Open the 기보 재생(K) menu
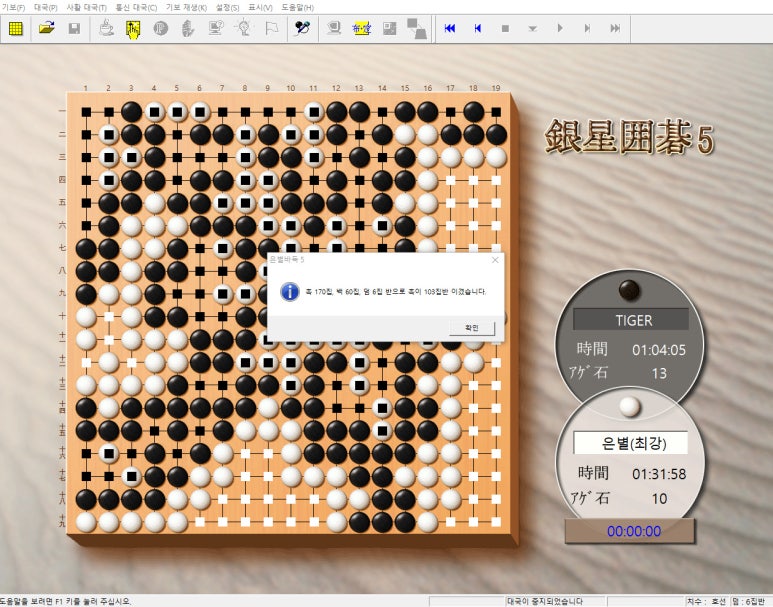 click(186, 7)
